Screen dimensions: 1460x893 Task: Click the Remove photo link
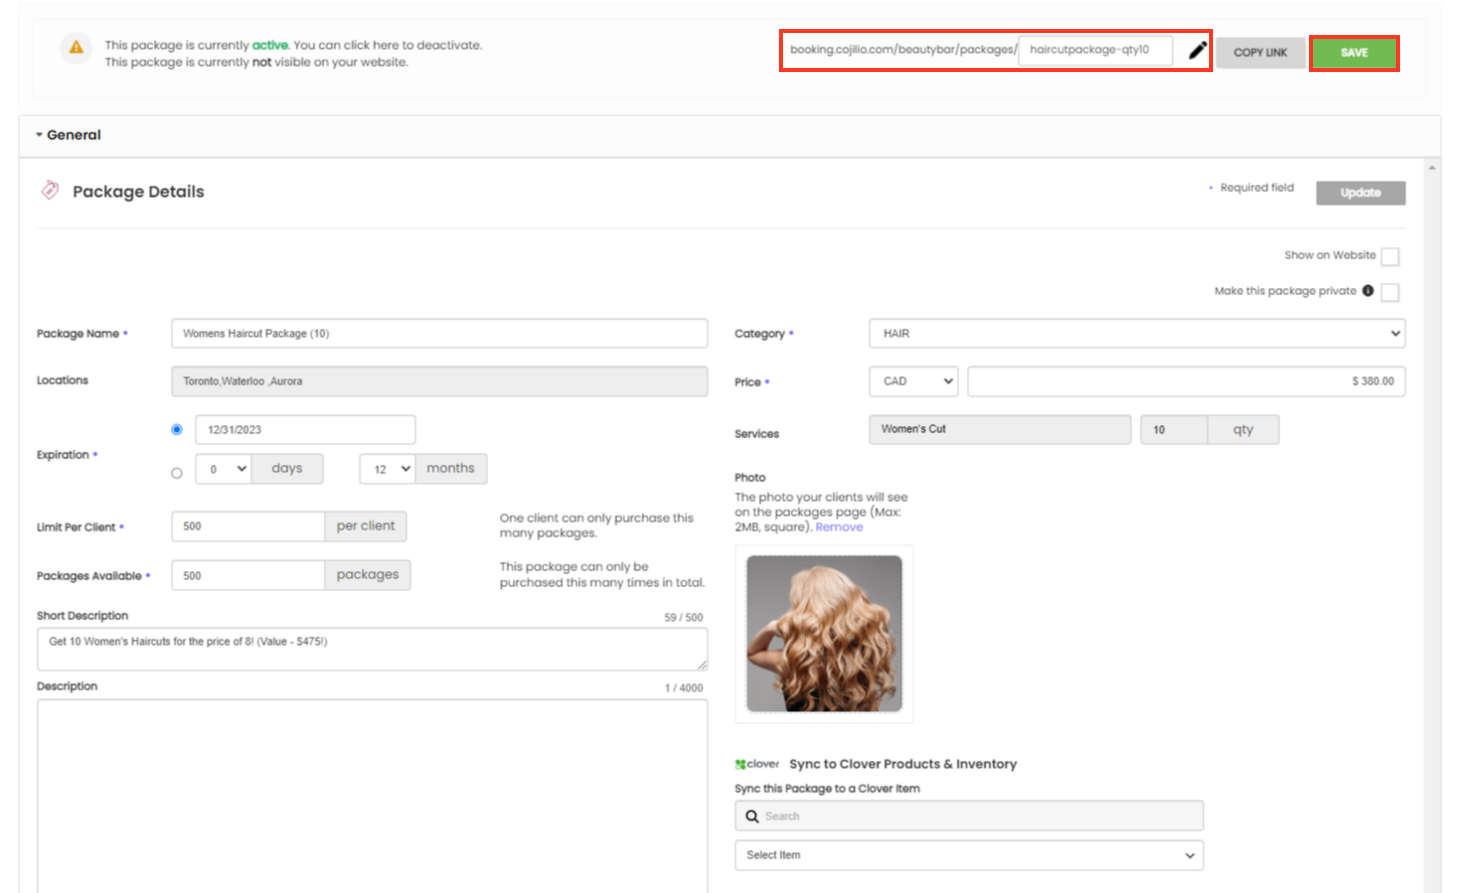pyautogui.click(x=839, y=527)
